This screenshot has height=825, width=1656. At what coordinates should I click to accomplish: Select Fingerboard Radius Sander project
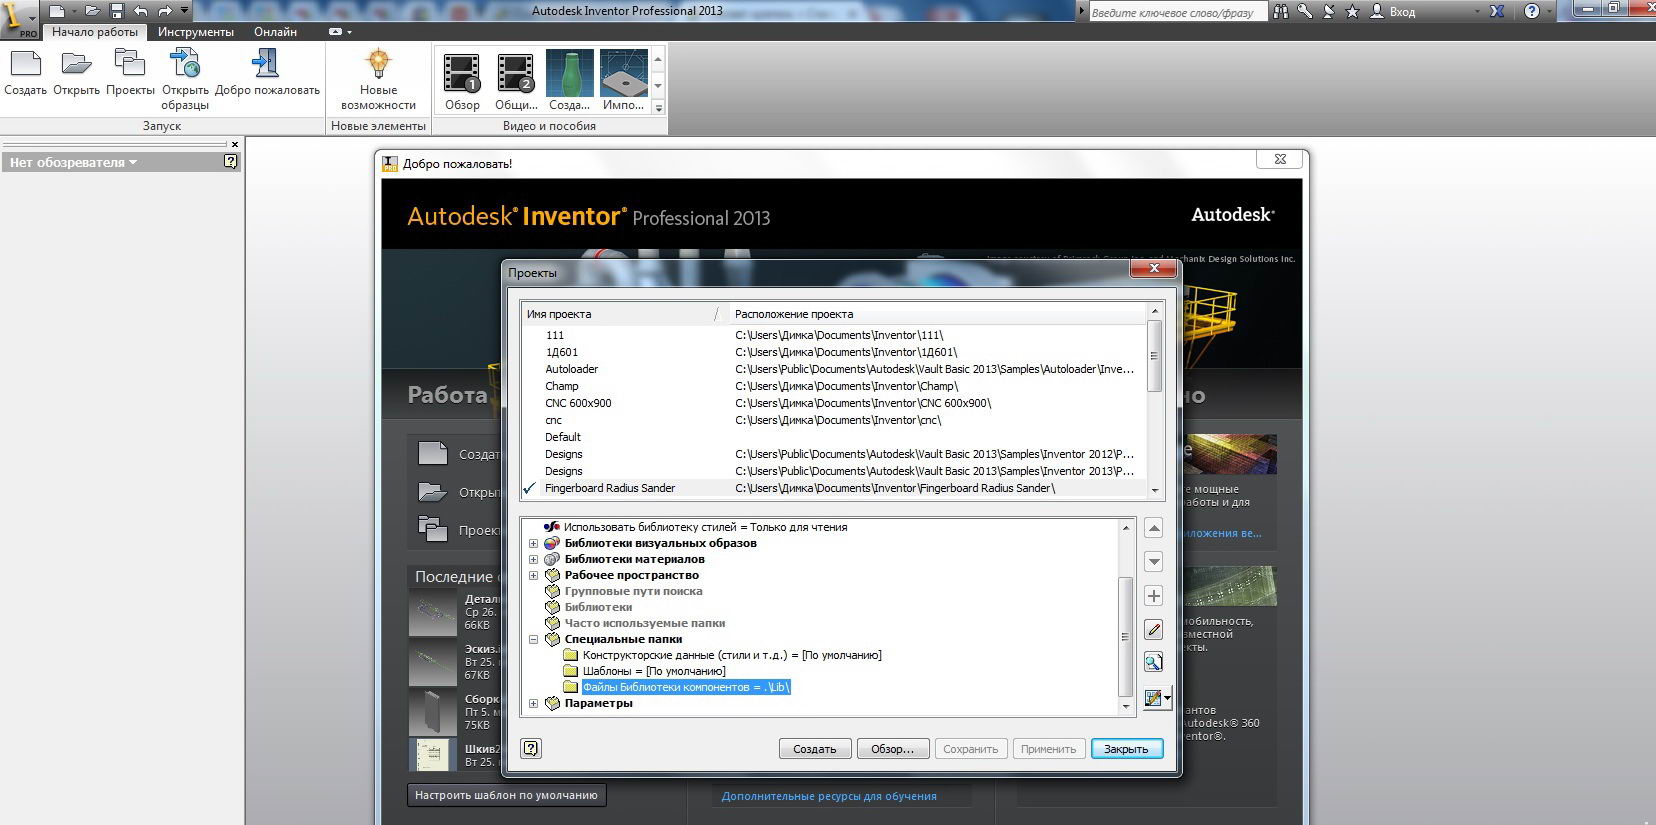click(x=833, y=488)
